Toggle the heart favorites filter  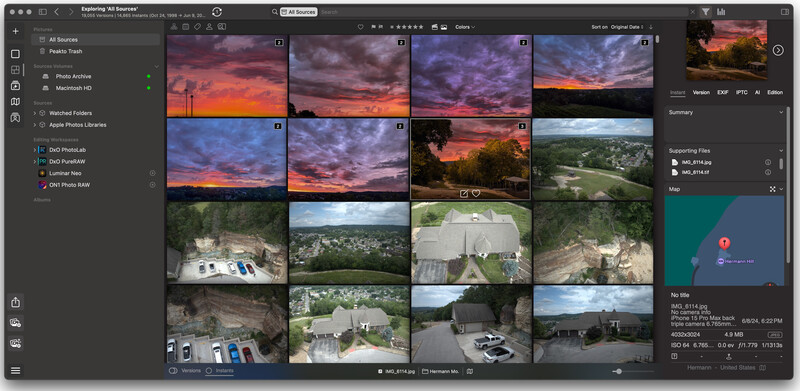360,27
